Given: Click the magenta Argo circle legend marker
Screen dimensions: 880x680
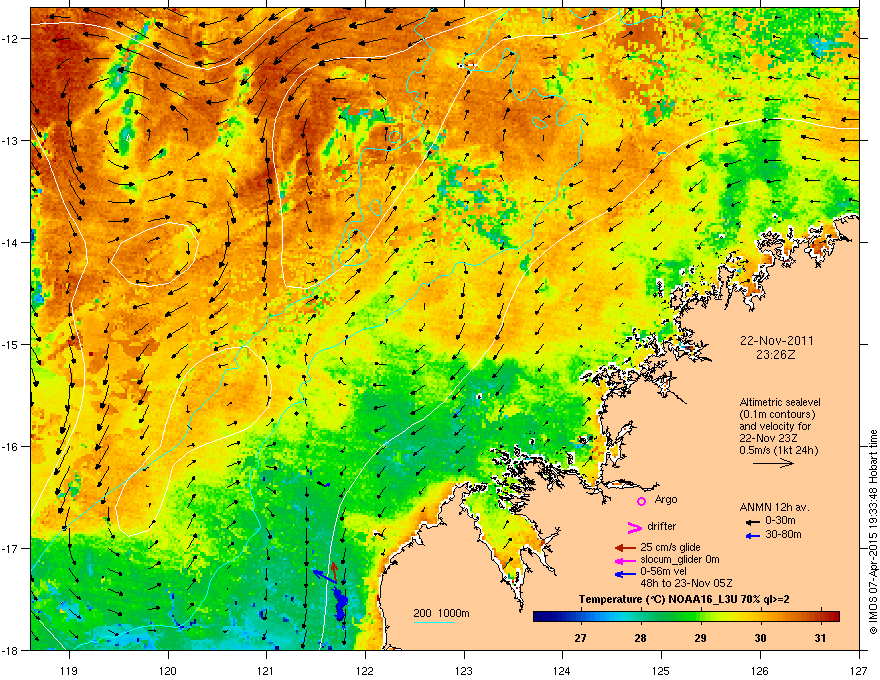Looking at the screenshot, I should click(x=641, y=501).
